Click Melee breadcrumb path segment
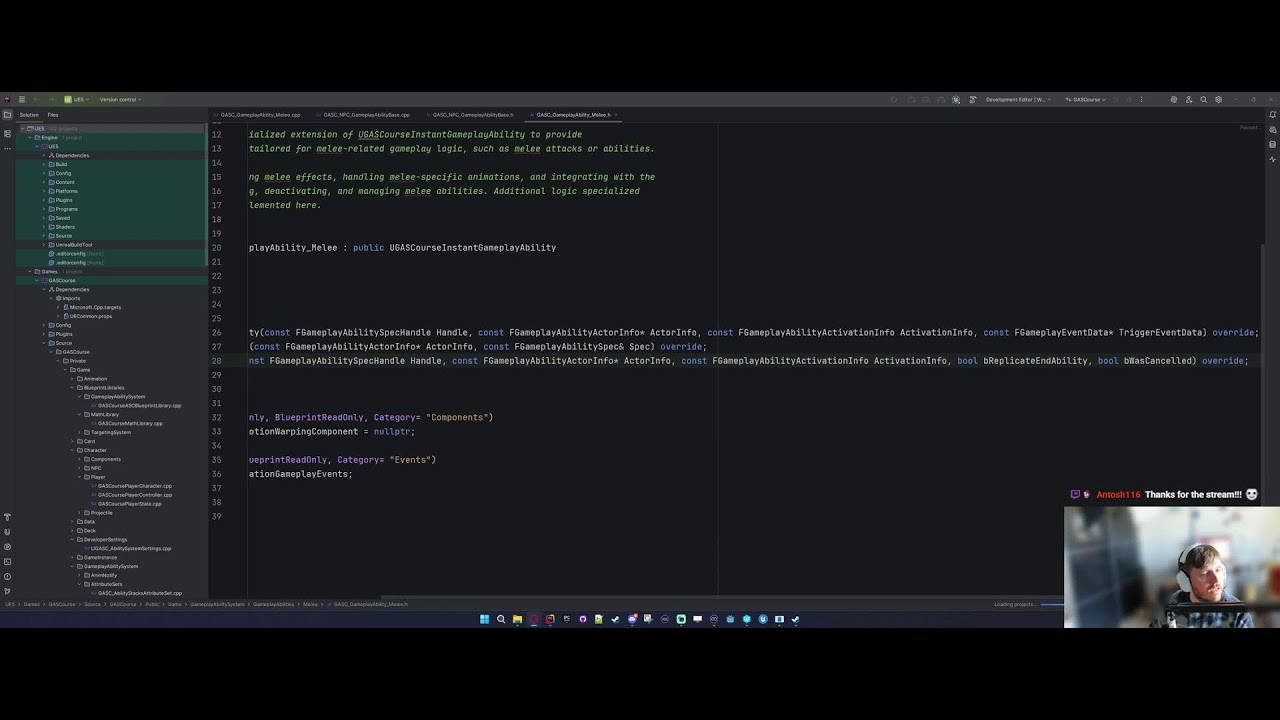The width and height of the screenshot is (1280, 720). [310, 604]
